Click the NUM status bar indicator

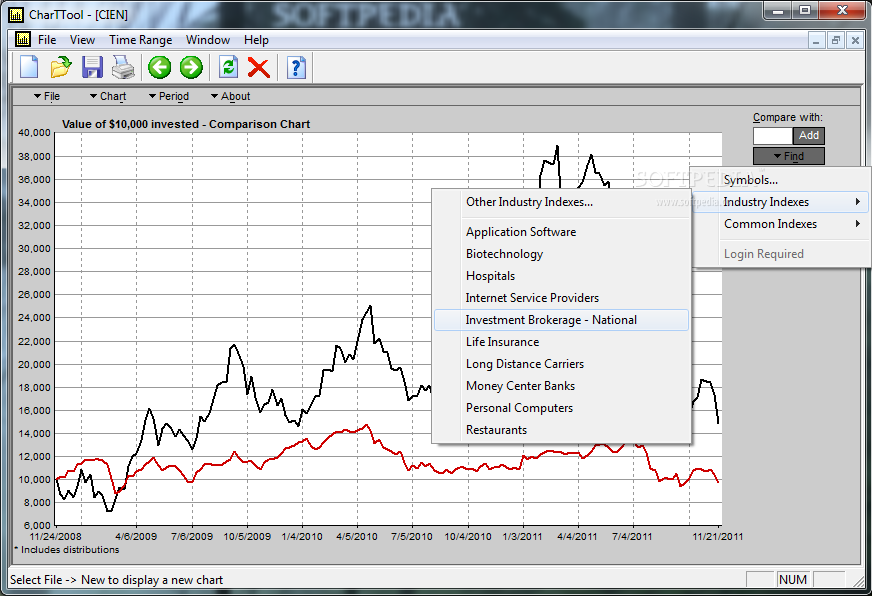(x=793, y=579)
